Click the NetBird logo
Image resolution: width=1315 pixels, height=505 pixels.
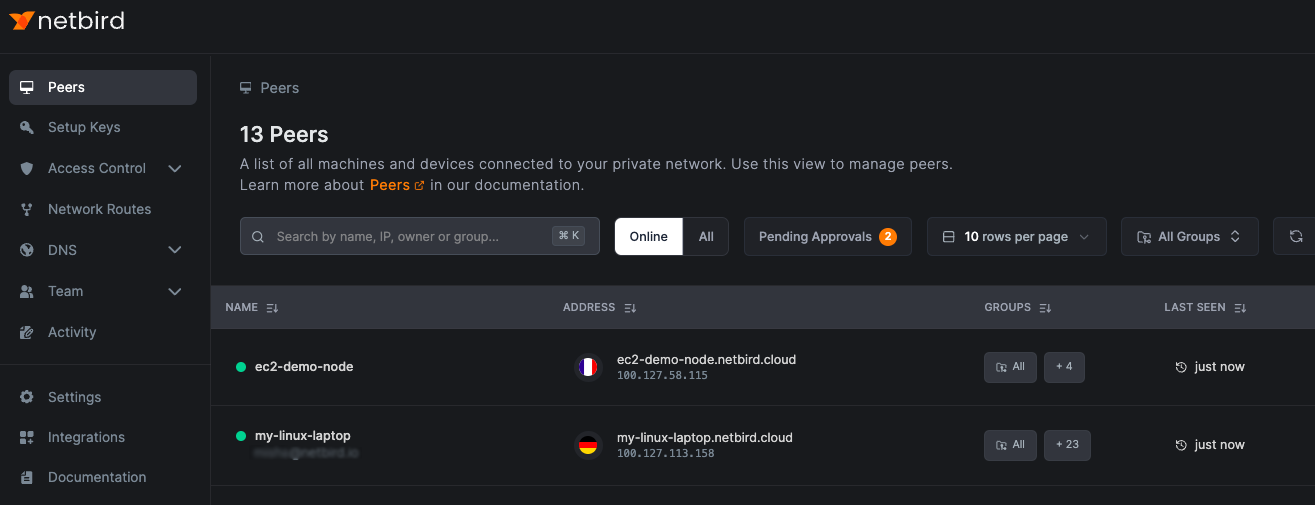pos(67,21)
